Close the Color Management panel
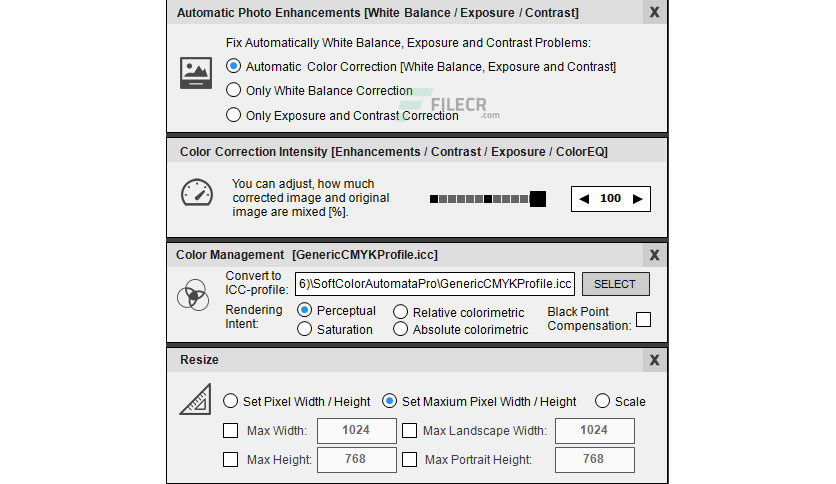Screen dimensions: 836x484 [654, 255]
